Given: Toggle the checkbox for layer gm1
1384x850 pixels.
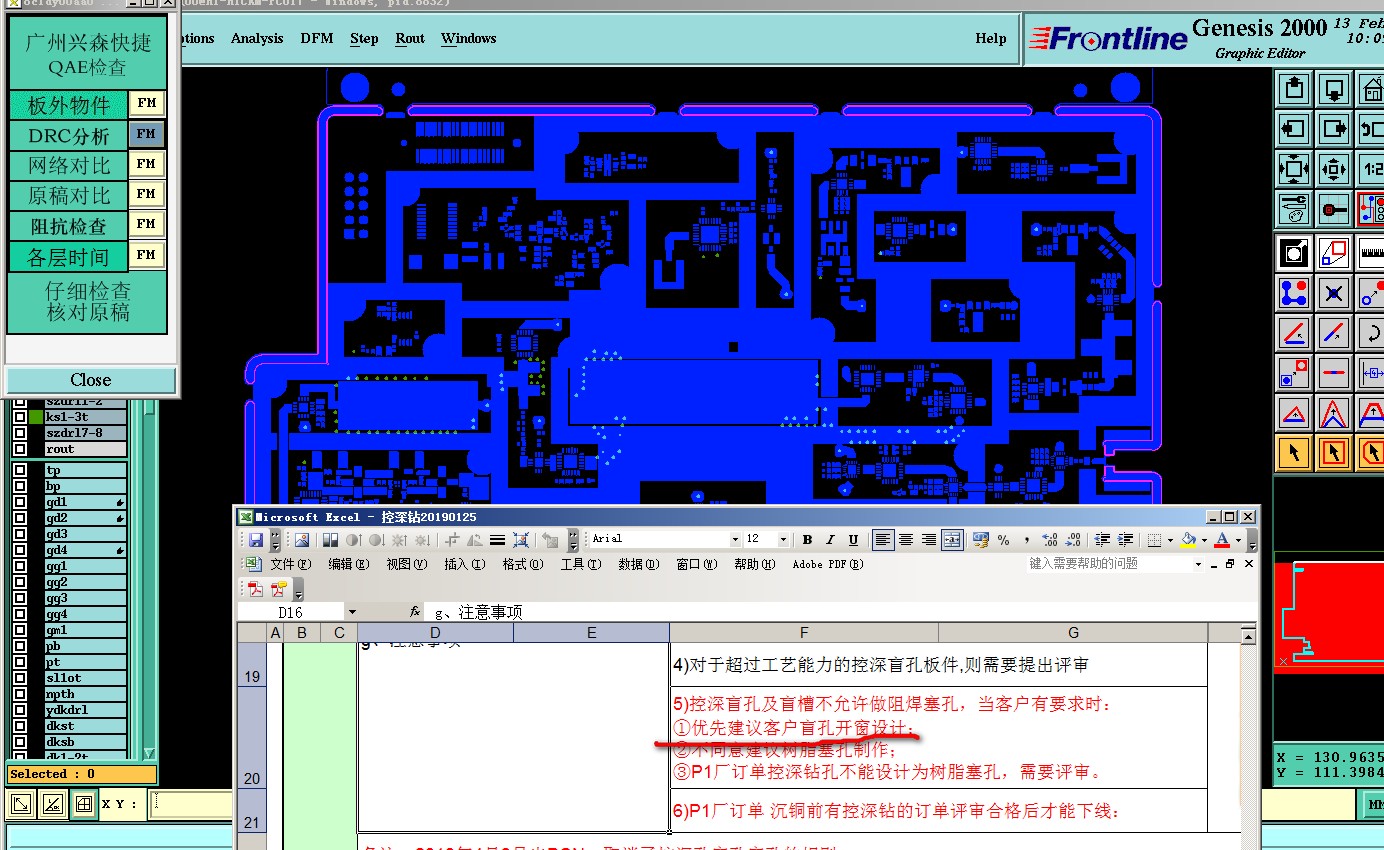Looking at the screenshot, I should pos(20,630).
